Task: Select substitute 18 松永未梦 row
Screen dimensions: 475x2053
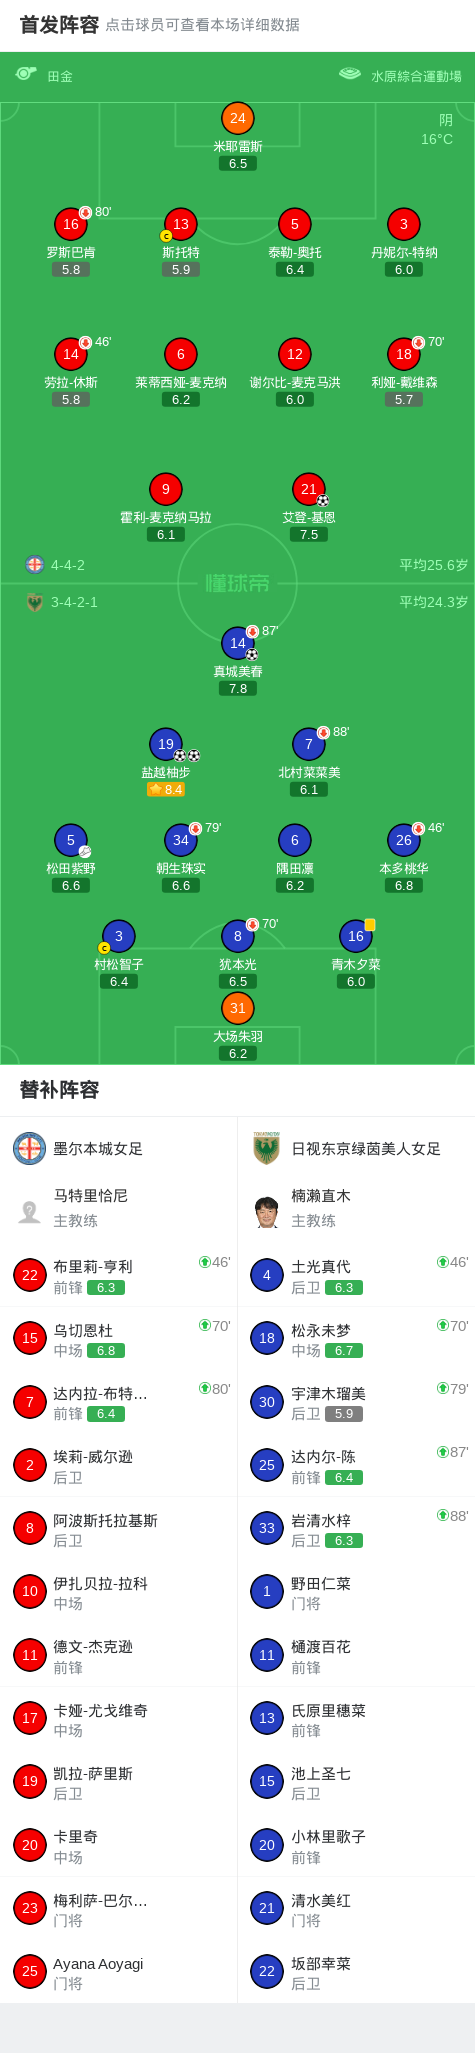Action: [x=356, y=1338]
